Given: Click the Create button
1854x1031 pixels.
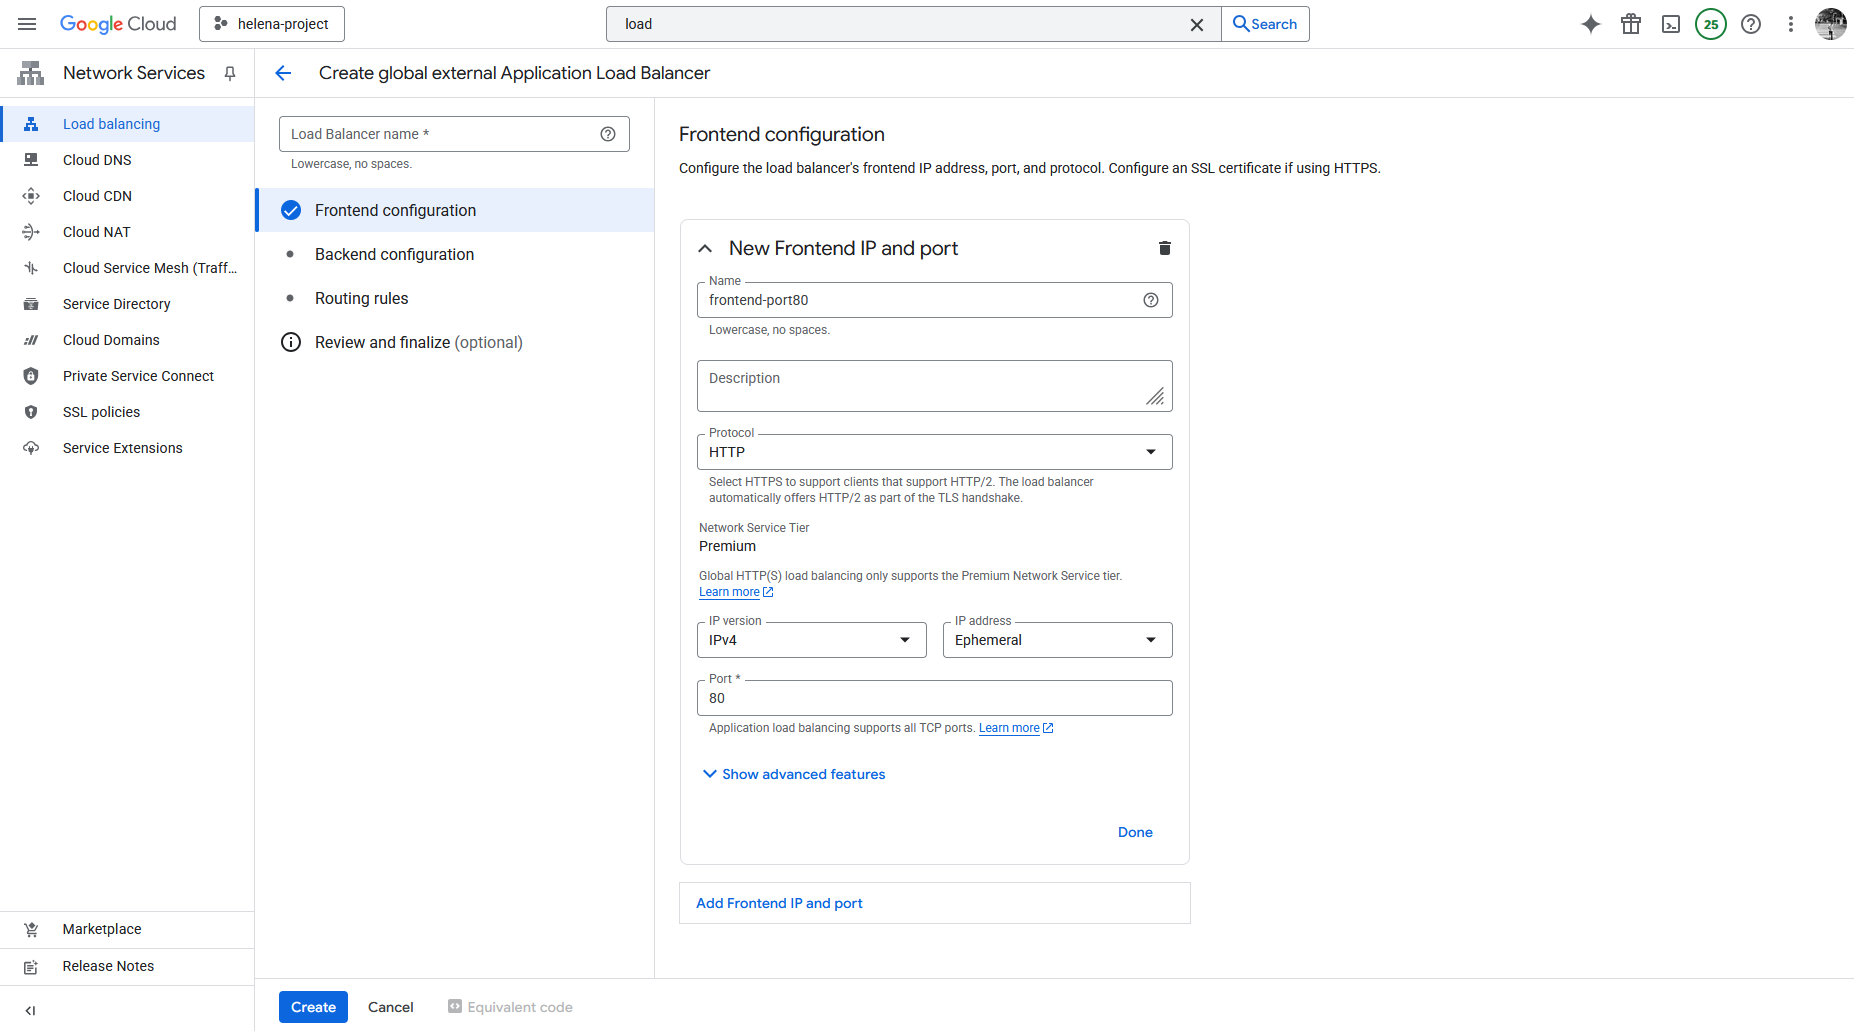Looking at the screenshot, I should (313, 1007).
